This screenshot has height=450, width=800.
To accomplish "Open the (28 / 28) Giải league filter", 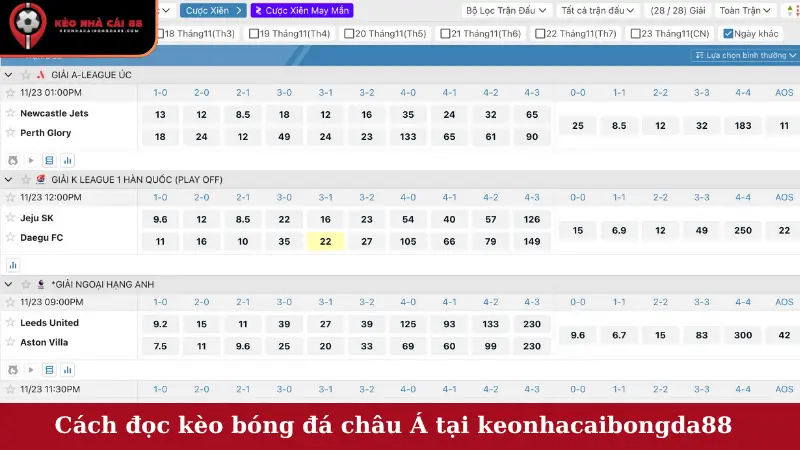I will [678, 10].
